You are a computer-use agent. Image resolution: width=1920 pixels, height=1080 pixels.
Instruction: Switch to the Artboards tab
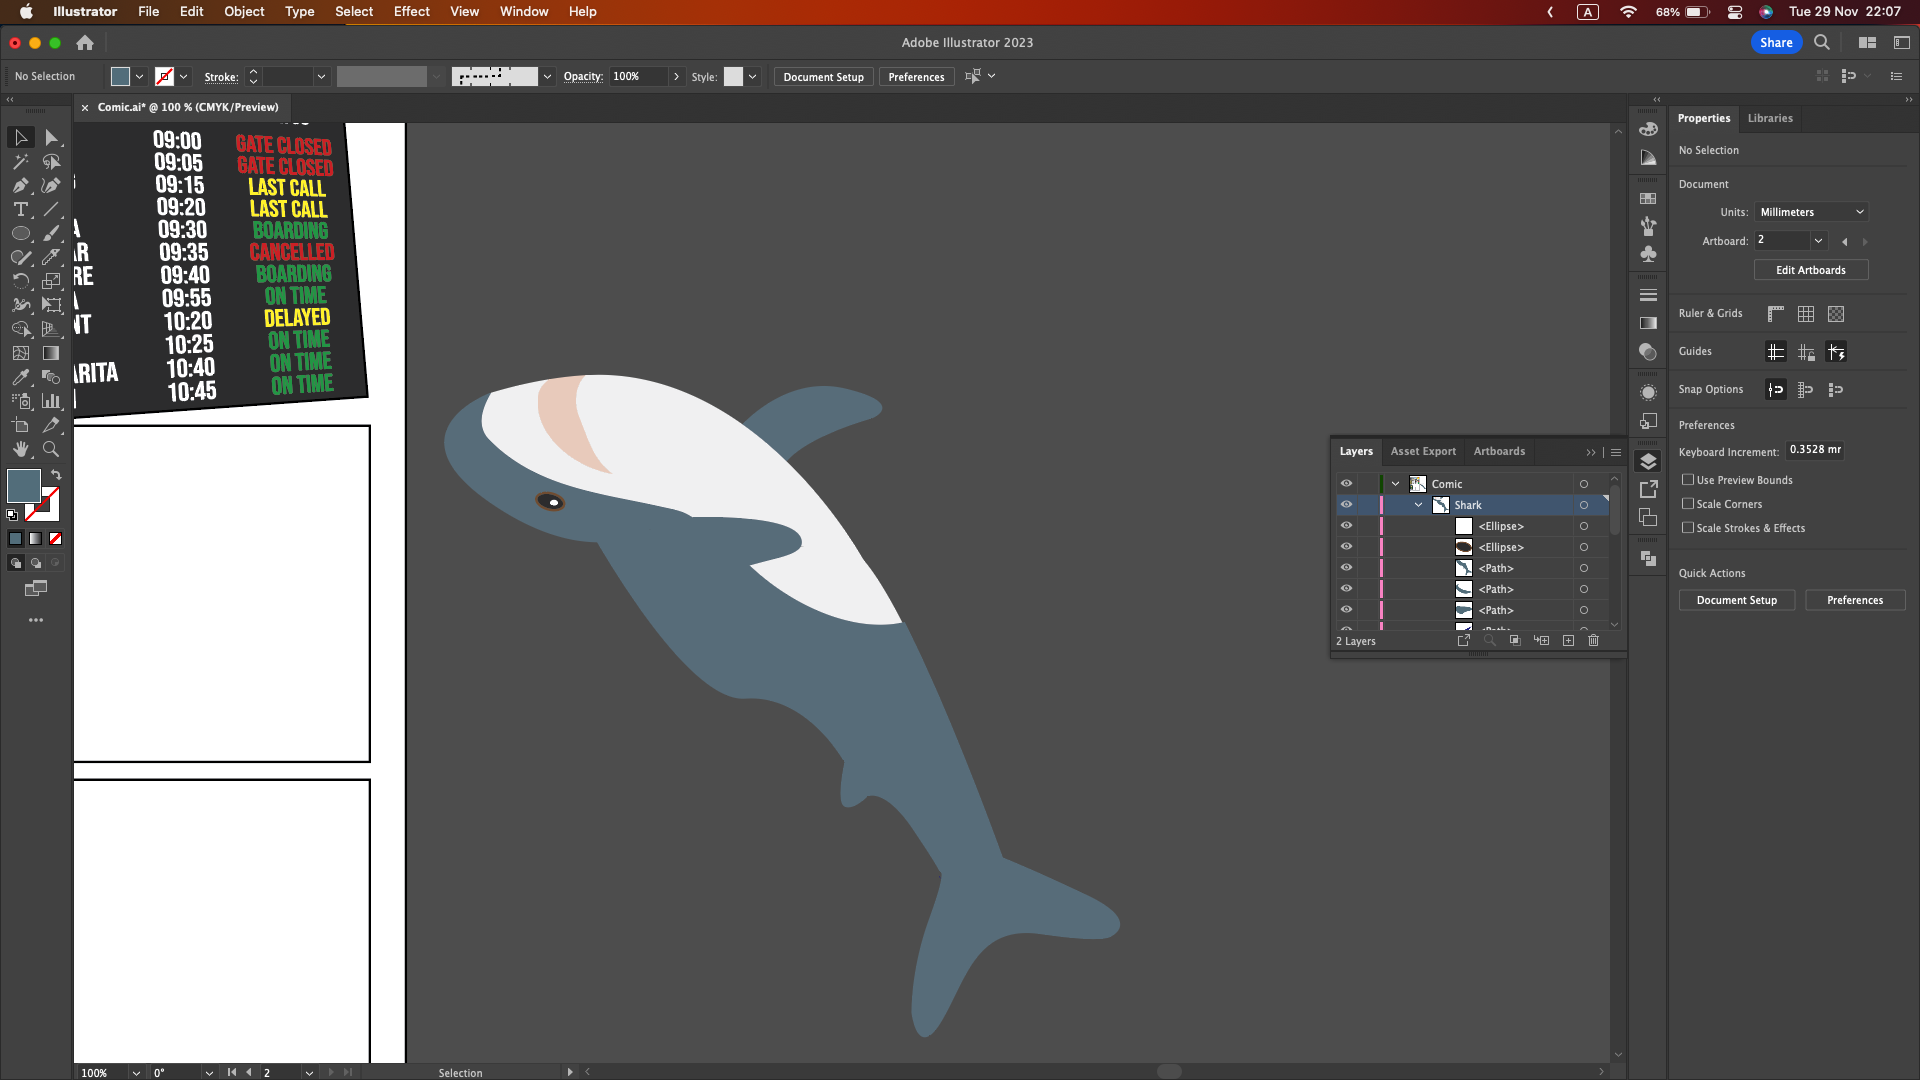pos(1499,451)
